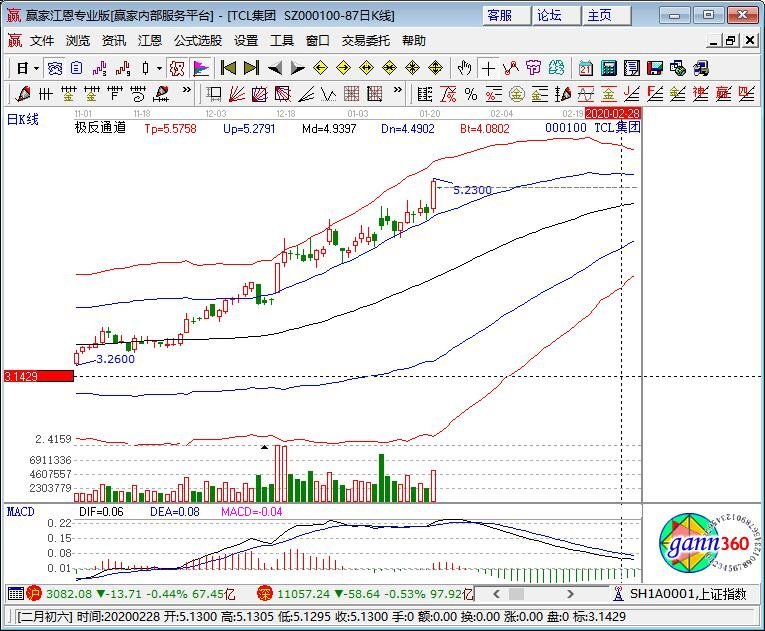Viewport: 765px width, 631px height.
Task: Click the purple 节 icon
Action: (x=534, y=68)
